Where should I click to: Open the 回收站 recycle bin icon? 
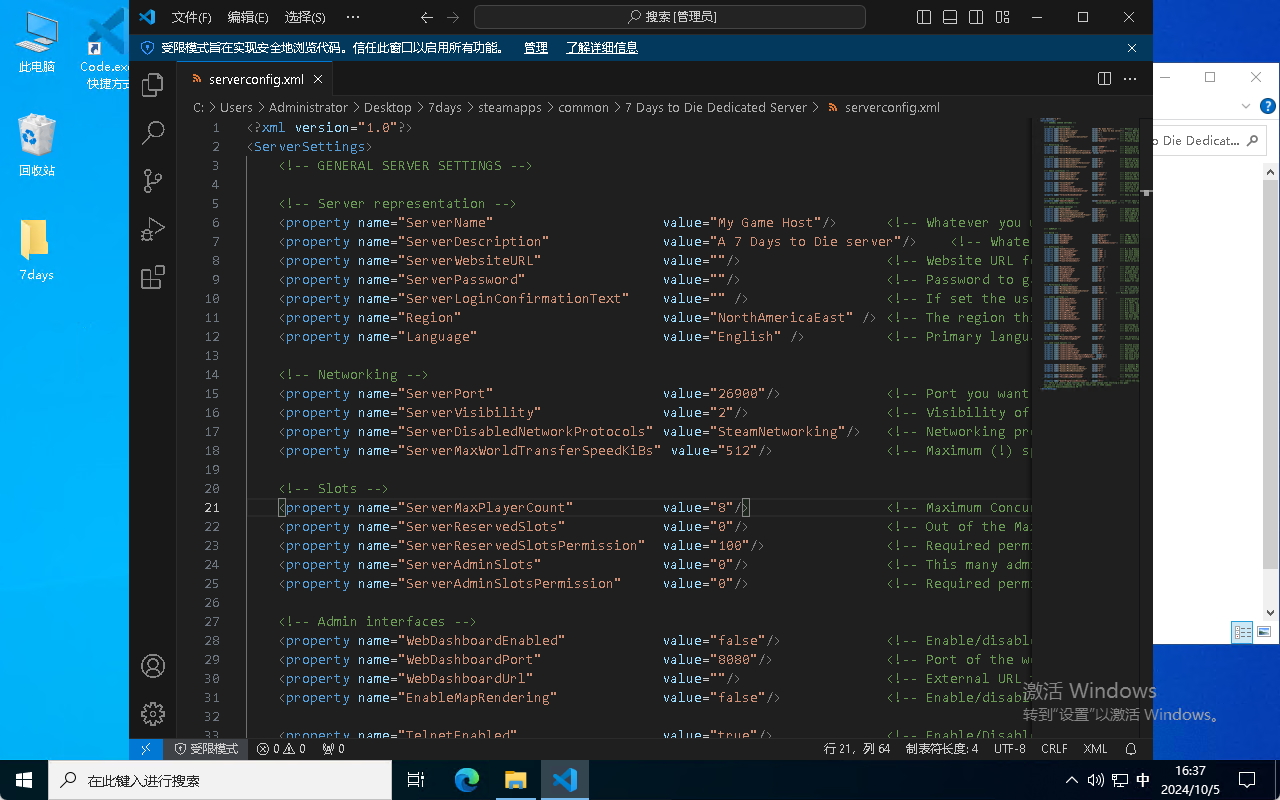(37, 145)
